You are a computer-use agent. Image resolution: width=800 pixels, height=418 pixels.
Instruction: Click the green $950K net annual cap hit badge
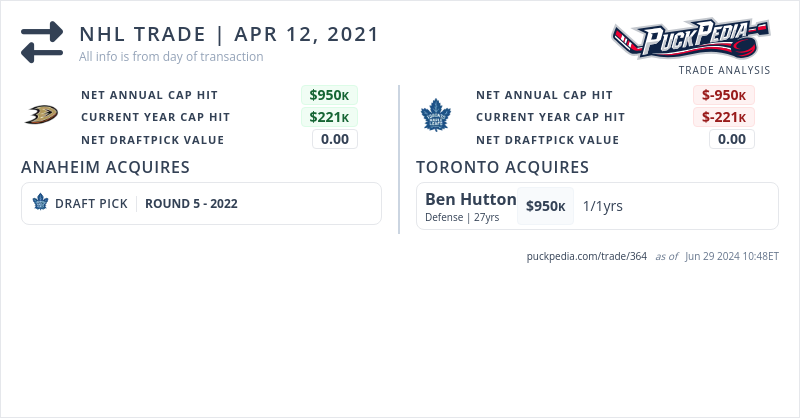pyautogui.click(x=329, y=95)
